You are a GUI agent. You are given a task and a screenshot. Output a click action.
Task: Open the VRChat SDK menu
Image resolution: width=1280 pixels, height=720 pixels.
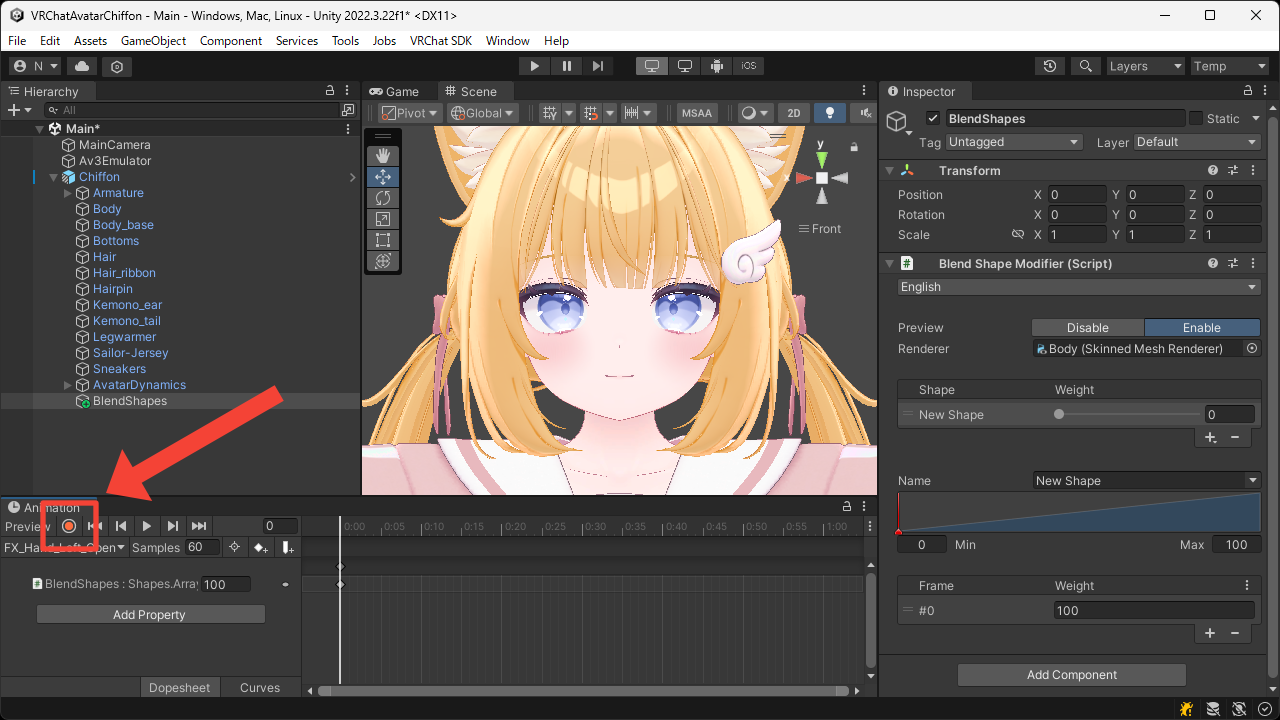pyautogui.click(x=440, y=41)
